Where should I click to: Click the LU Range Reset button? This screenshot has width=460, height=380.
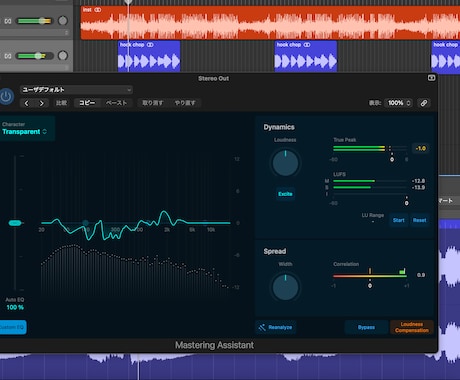point(419,220)
